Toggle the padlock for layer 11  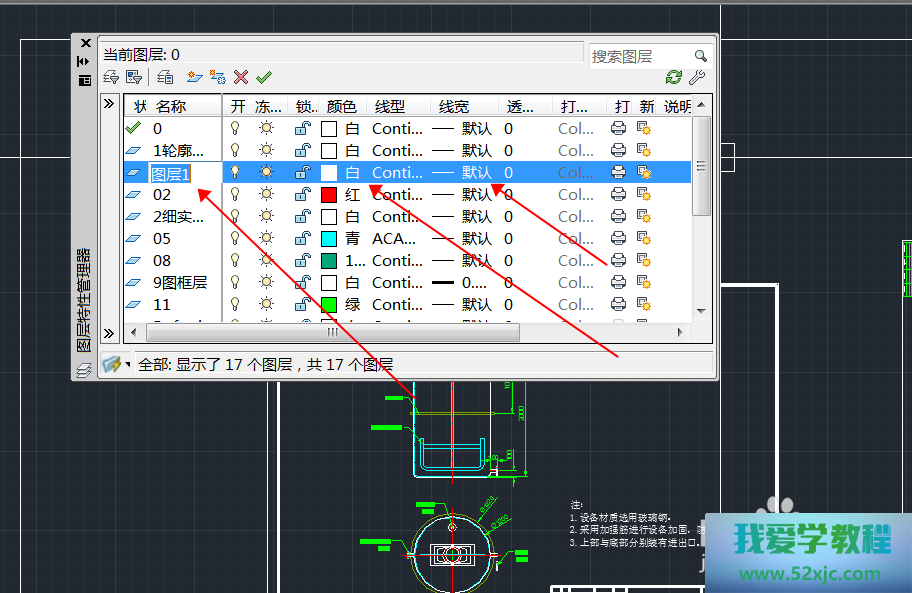pyautogui.click(x=302, y=305)
